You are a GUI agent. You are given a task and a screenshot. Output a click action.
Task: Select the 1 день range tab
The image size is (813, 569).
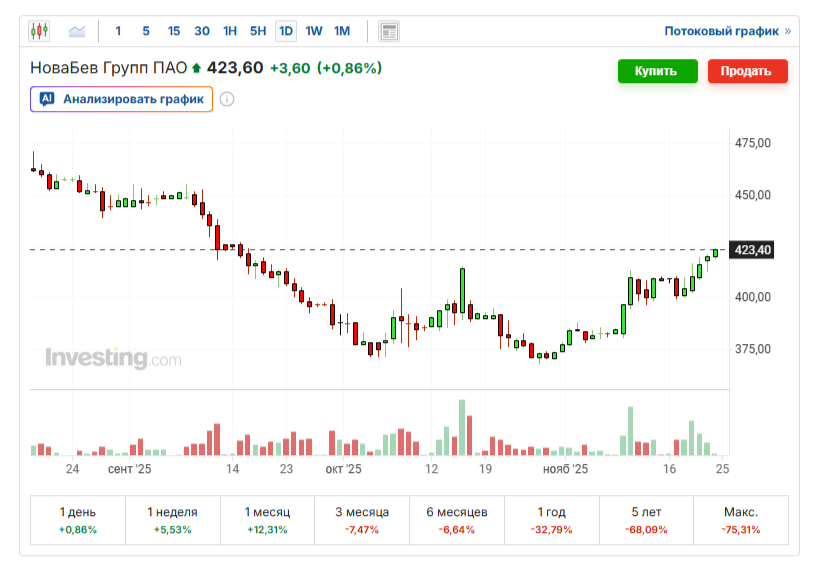pyautogui.click(x=78, y=520)
